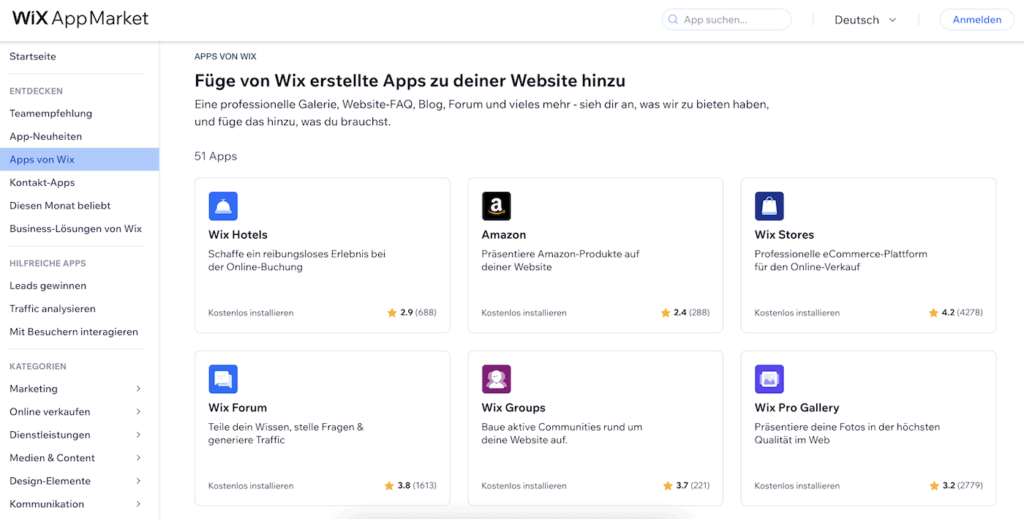Image resolution: width=1024 pixels, height=519 pixels.
Task: Click the search magnifier icon
Action: click(x=674, y=20)
